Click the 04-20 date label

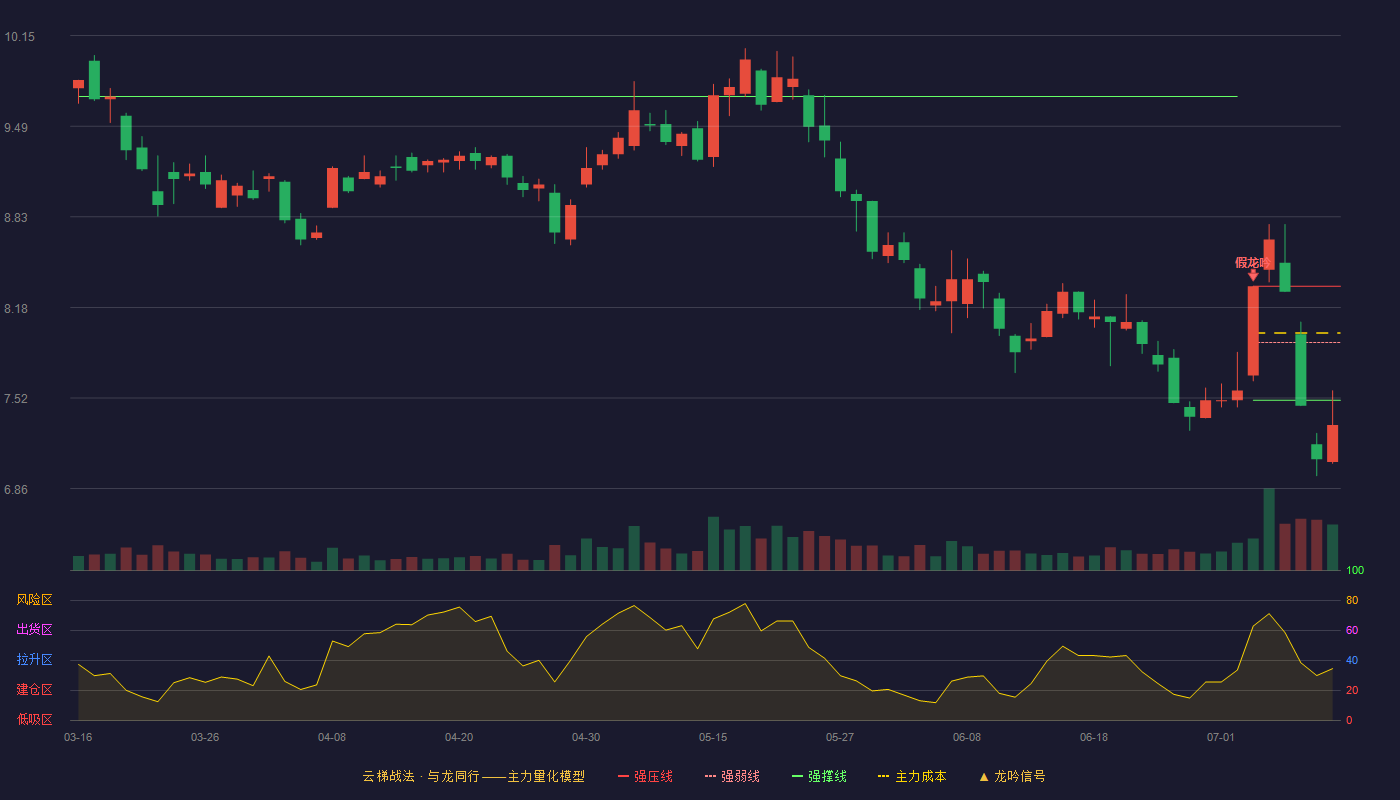(459, 737)
